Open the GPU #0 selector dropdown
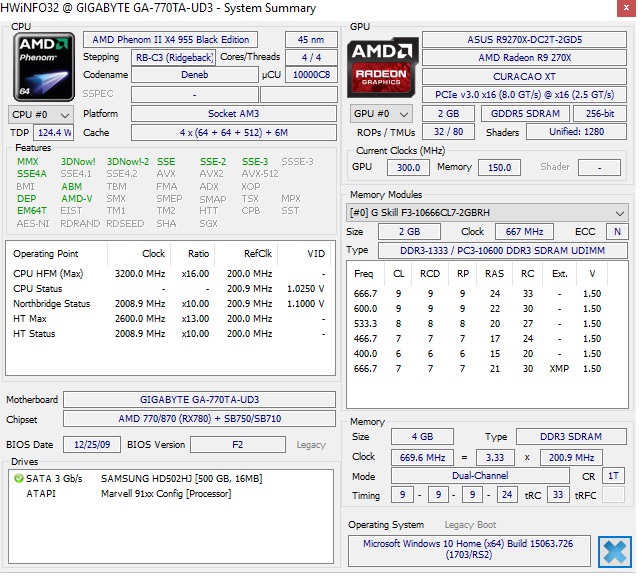 [x=381, y=113]
